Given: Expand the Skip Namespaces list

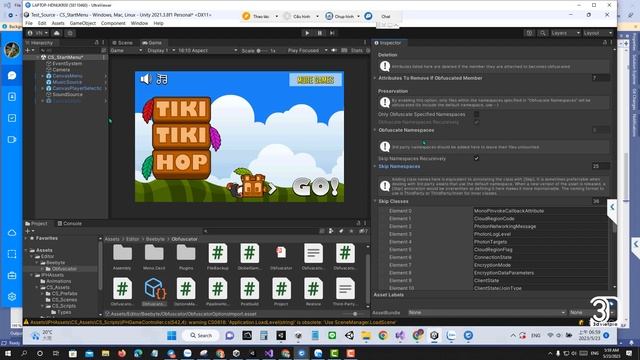Looking at the screenshot, I should [375, 167].
